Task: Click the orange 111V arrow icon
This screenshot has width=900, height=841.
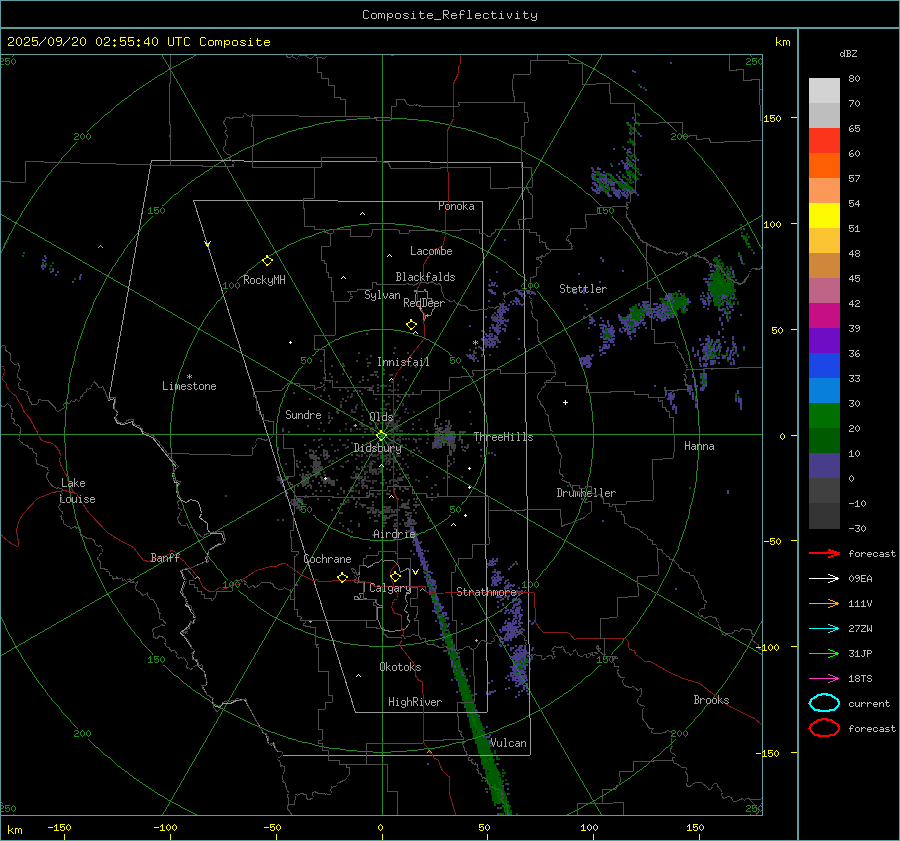Action: click(x=824, y=603)
